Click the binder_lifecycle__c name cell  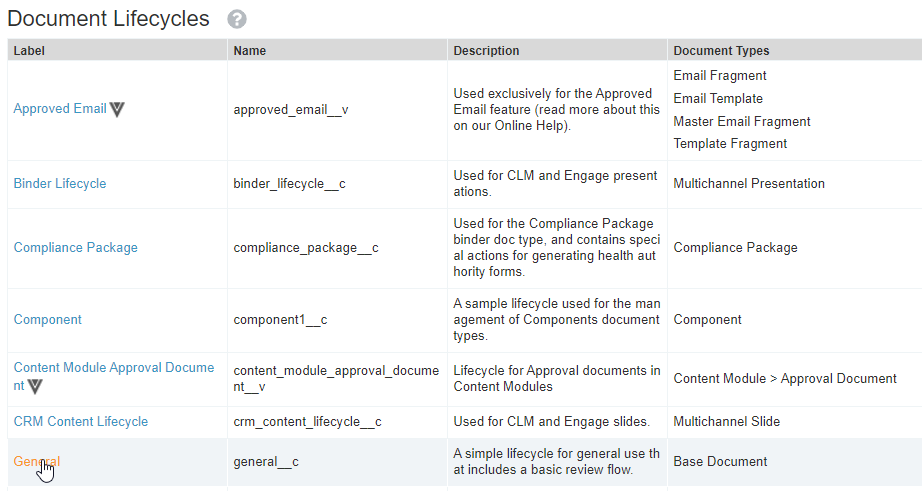tap(289, 185)
